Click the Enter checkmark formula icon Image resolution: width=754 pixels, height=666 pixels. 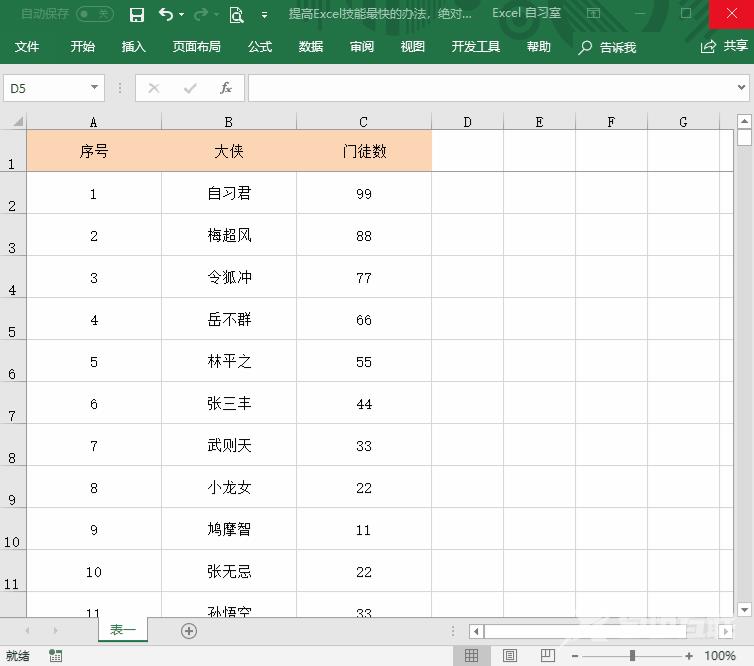(190, 88)
